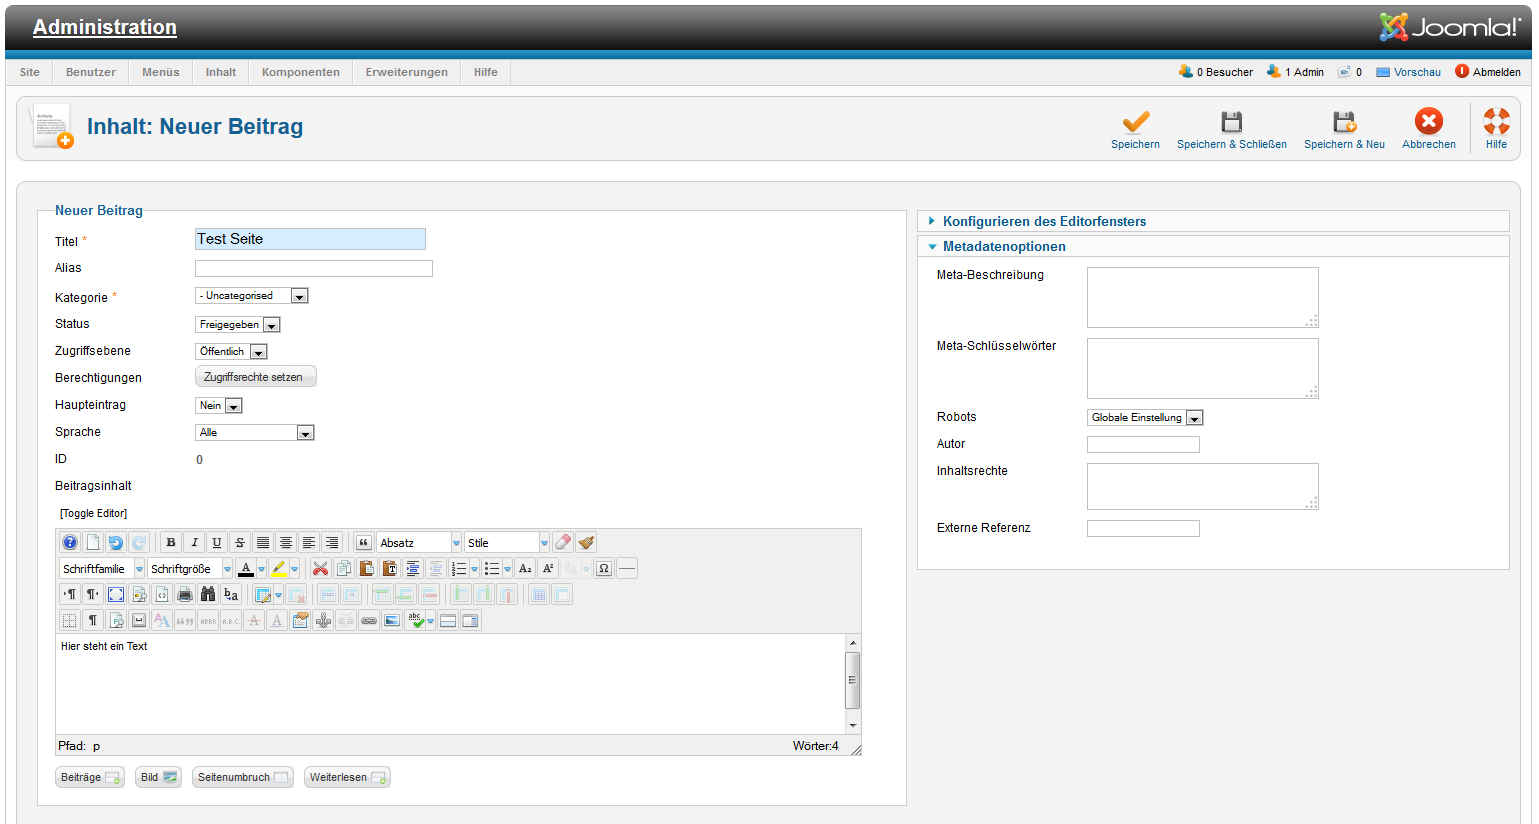The height and width of the screenshot is (824, 1539).
Task: Click the Insert anchor icon
Action: 323,621
